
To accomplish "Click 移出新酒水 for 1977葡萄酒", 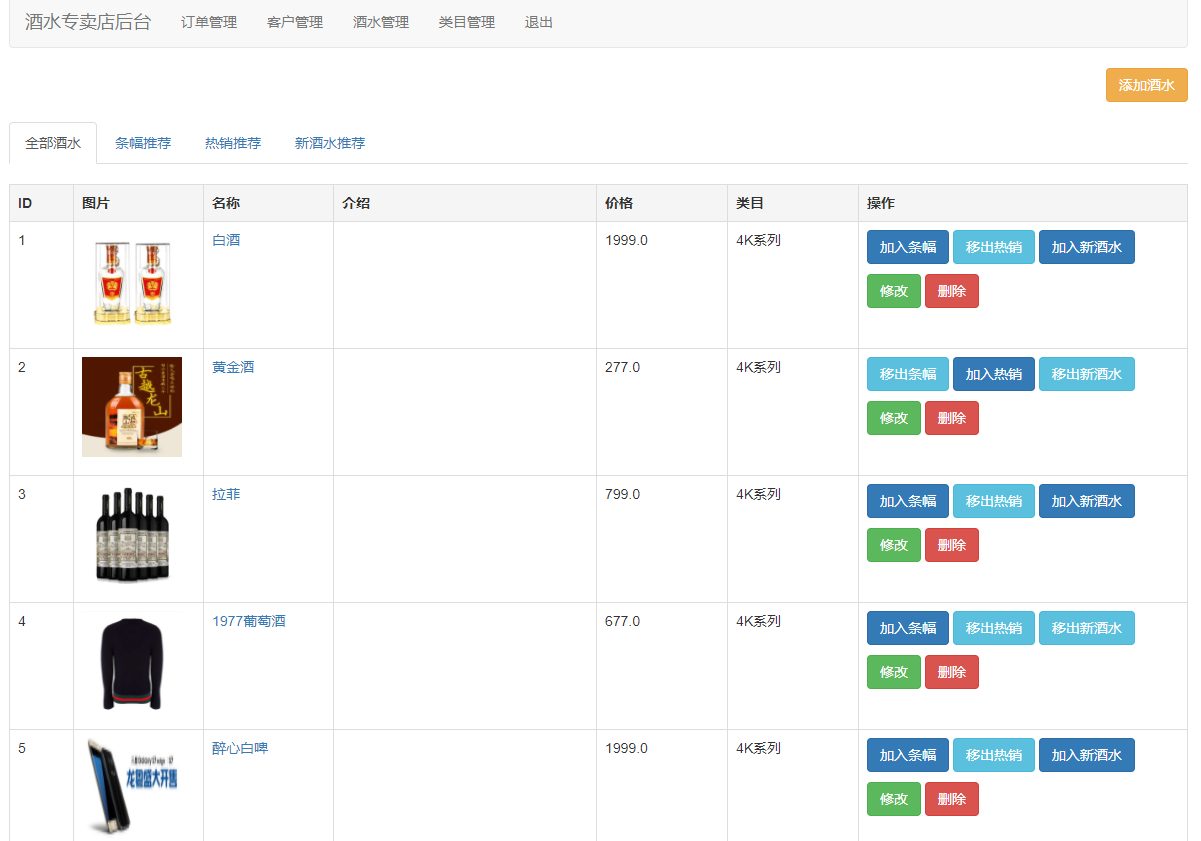I will pos(1086,628).
